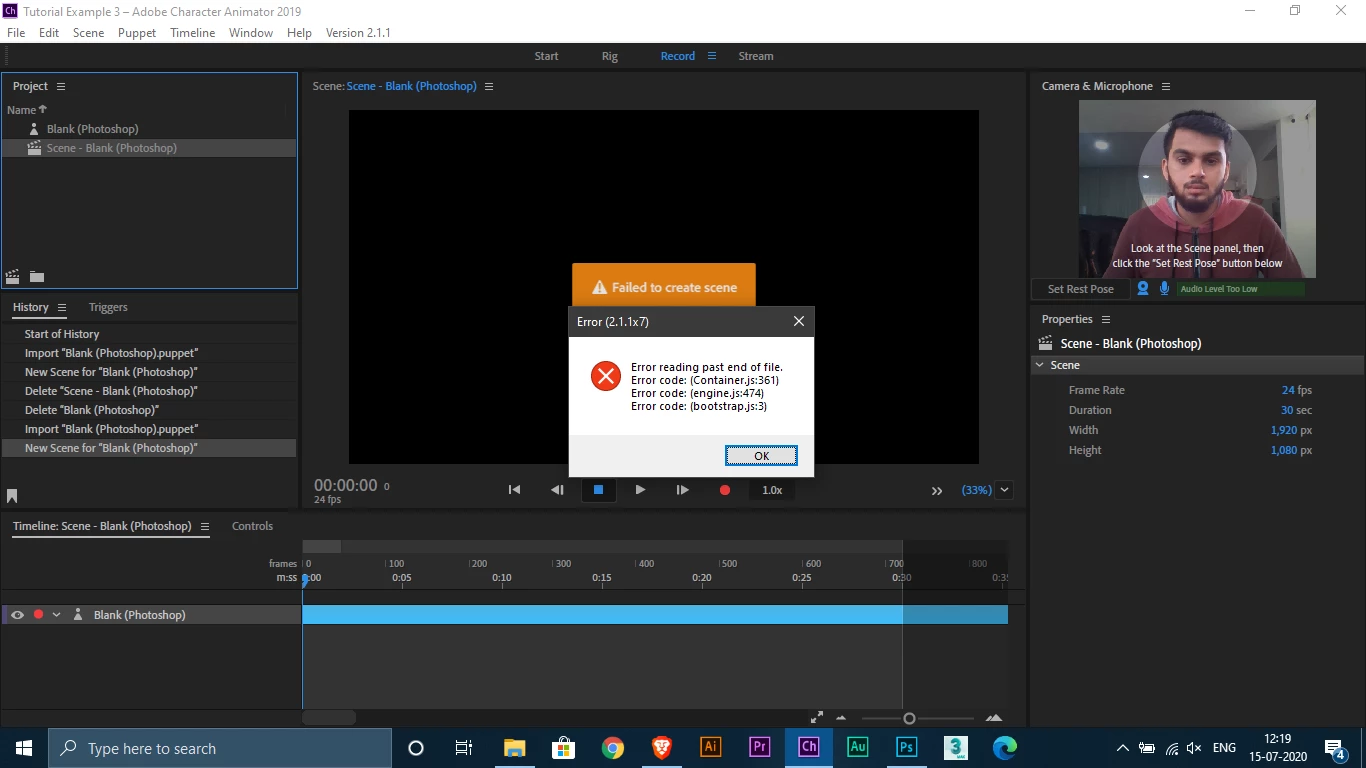
Task: Open the Camera & Microphone panel menu
Action: pos(1166,86)
